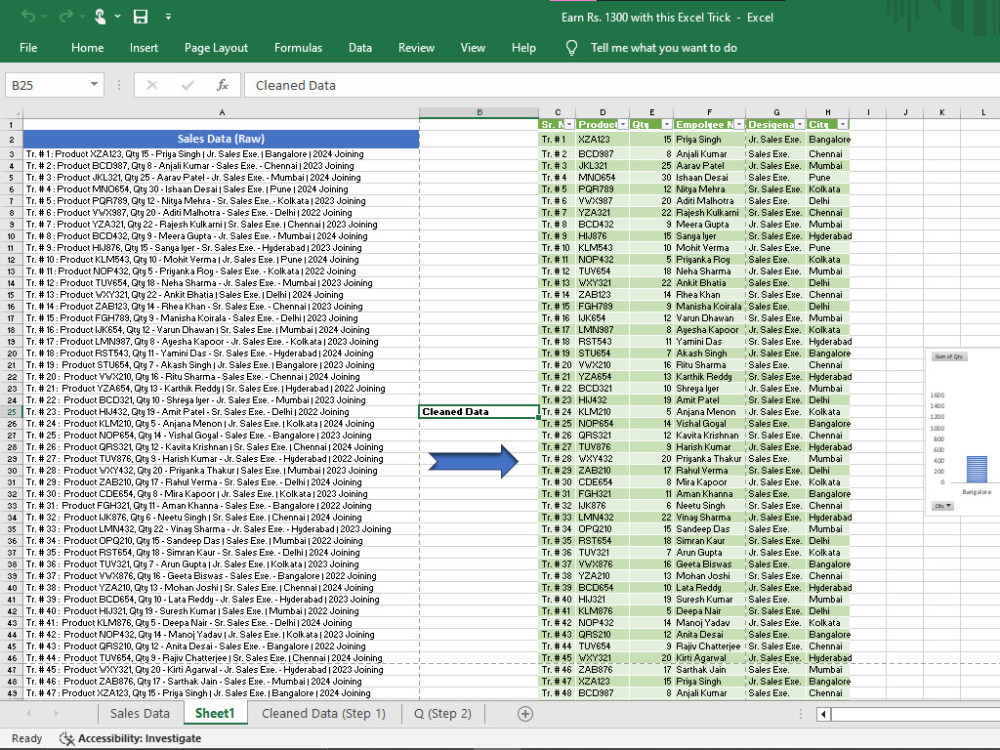Switch to the Home ribbon tab

[87, 48]
